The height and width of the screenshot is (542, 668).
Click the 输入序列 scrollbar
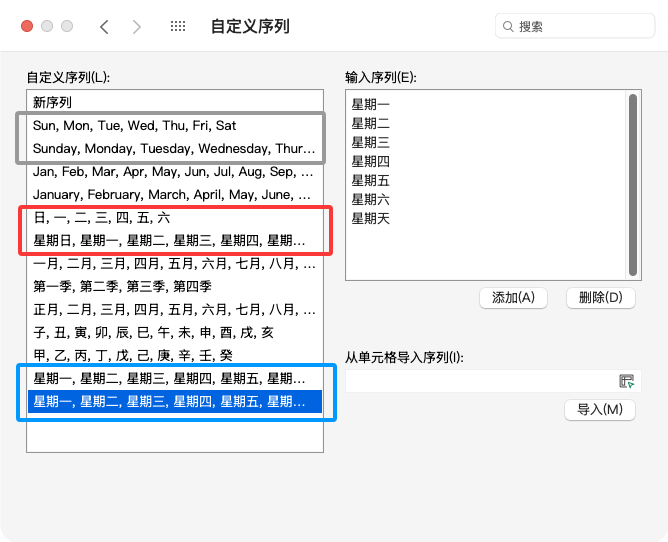[x=633, y=185]
